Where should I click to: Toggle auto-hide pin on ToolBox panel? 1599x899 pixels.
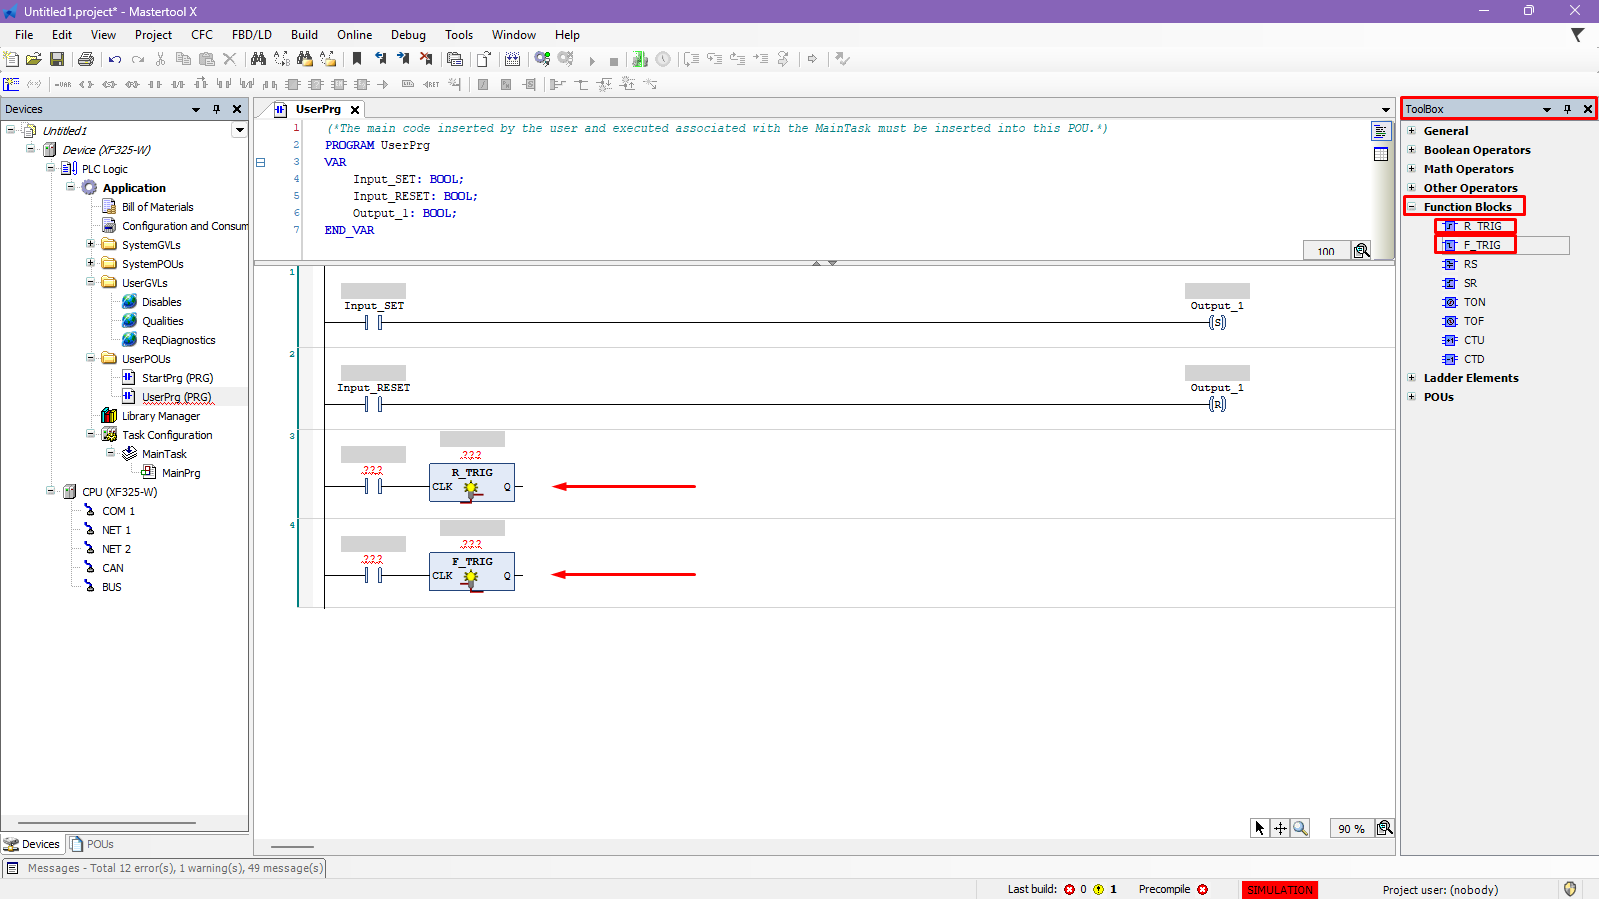(x=1567, y=109)
